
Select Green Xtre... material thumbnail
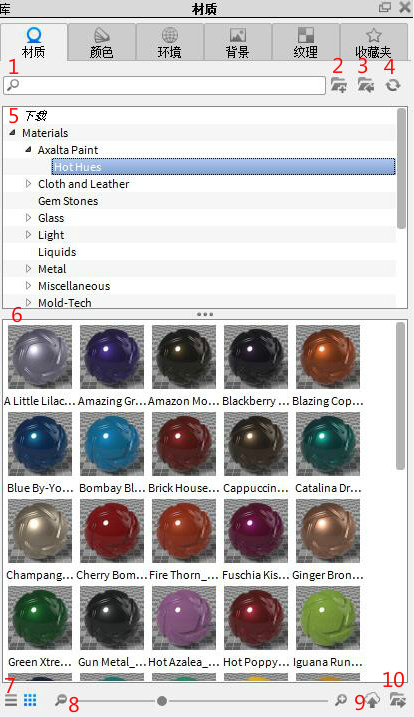[x=40, y=618]
